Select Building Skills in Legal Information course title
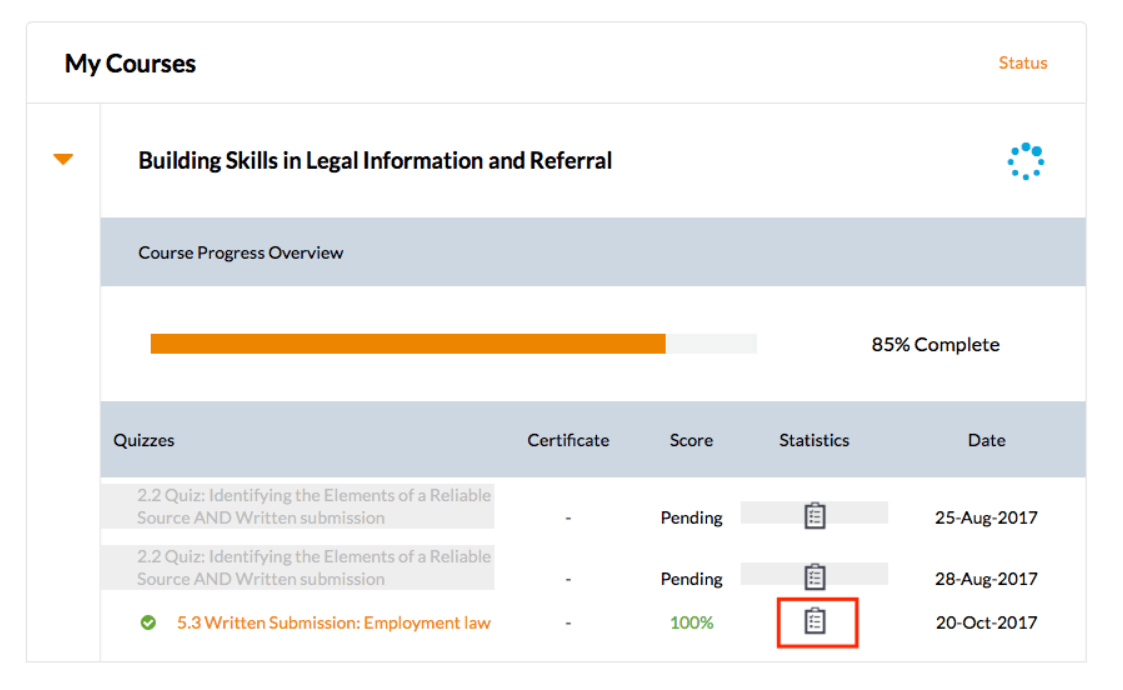Image resolution: width=1123 pixels, height=690 pixels. (375, 161)
